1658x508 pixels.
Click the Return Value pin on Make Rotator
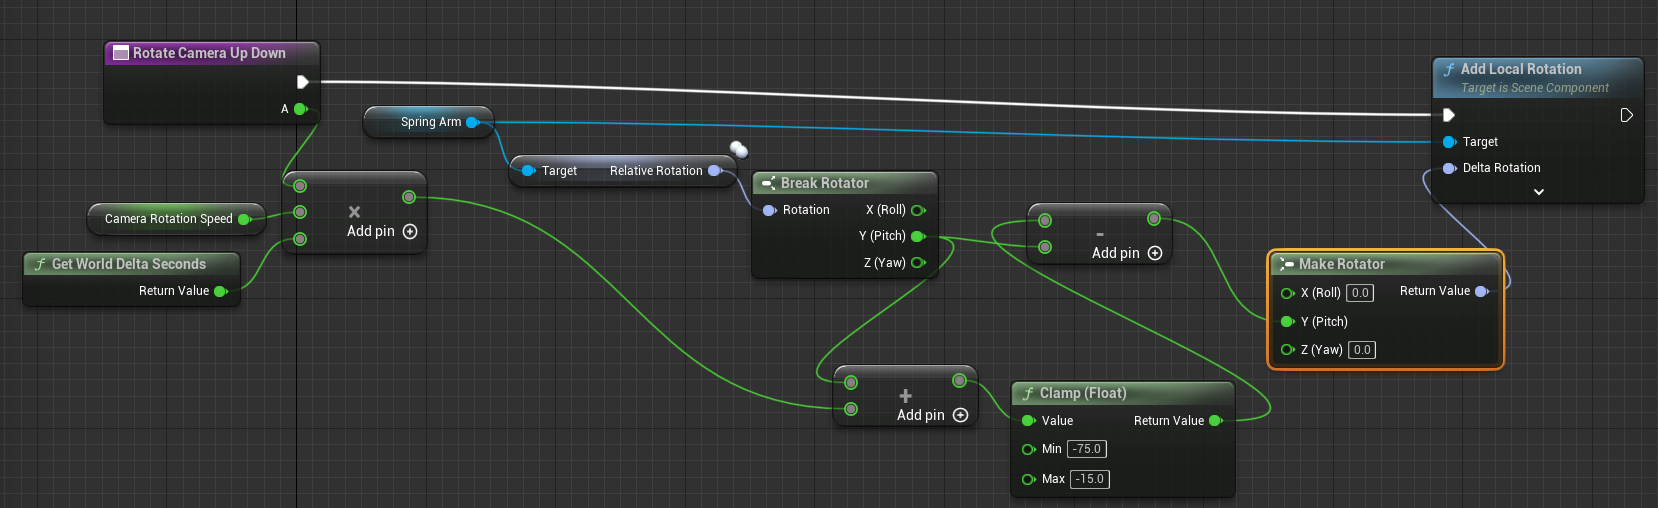pos(1482,291)
